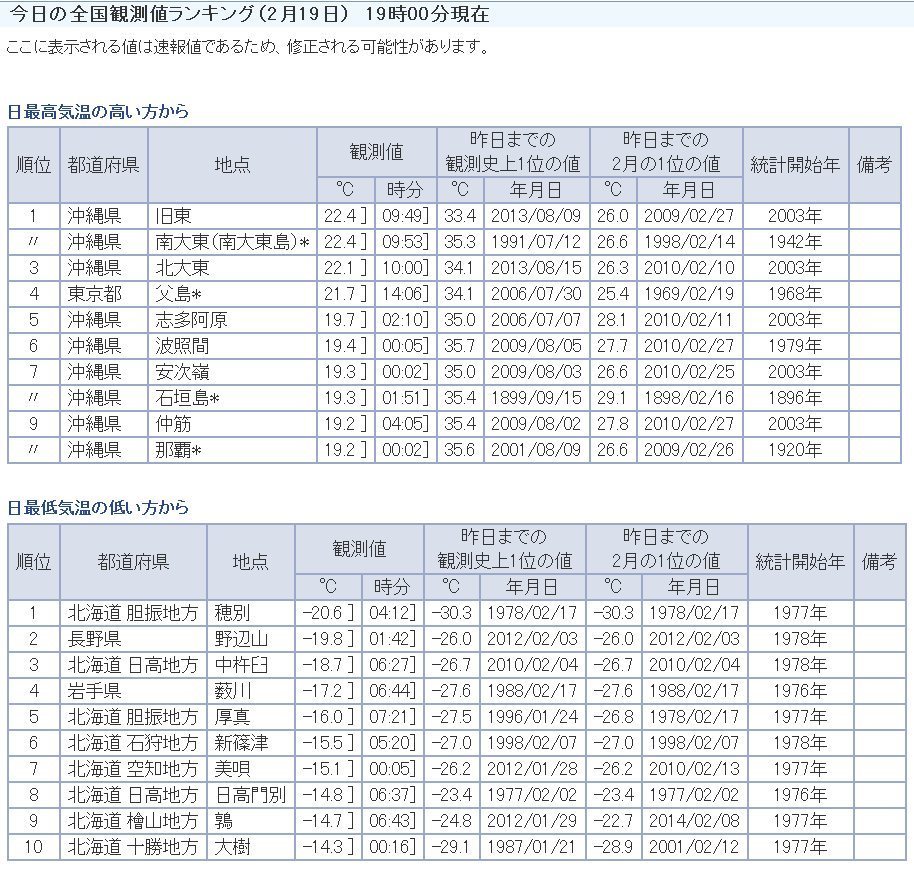Click the 1899/09/15 record date cell
The width and height of the screenshot is (914, 869).
[535, 398]
